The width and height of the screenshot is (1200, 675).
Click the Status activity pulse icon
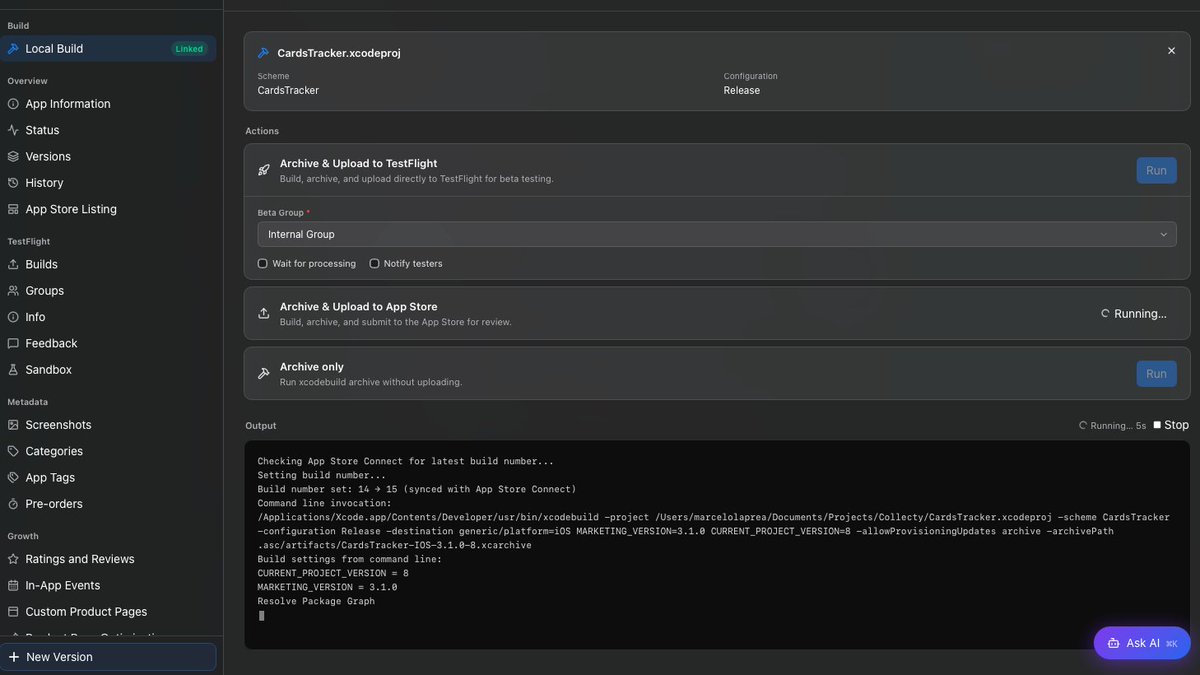[13, 130]
